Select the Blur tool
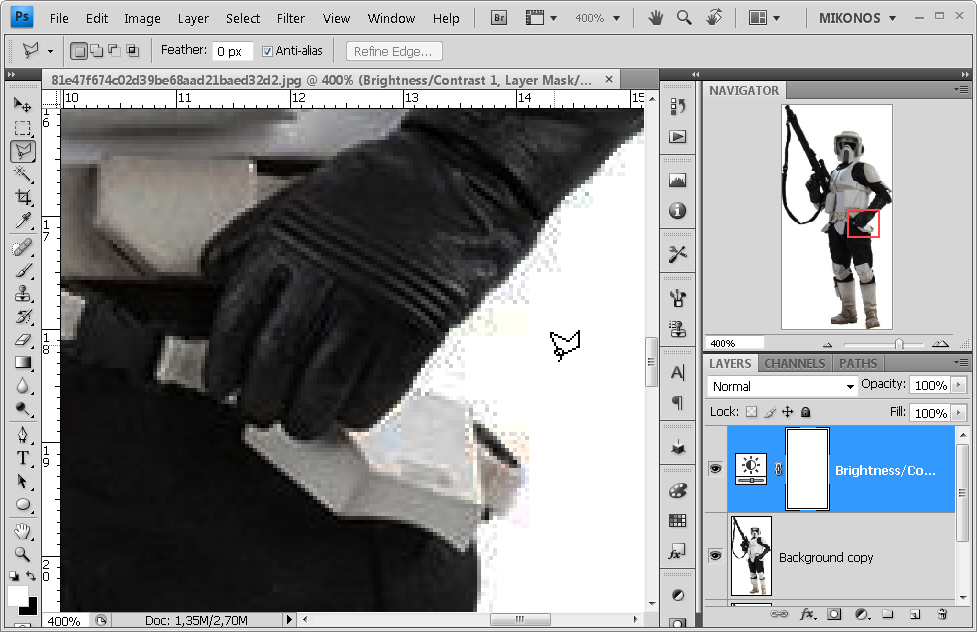Image resolution: width=977 pixels, height=632 pixels. click(x=22, y=386)
